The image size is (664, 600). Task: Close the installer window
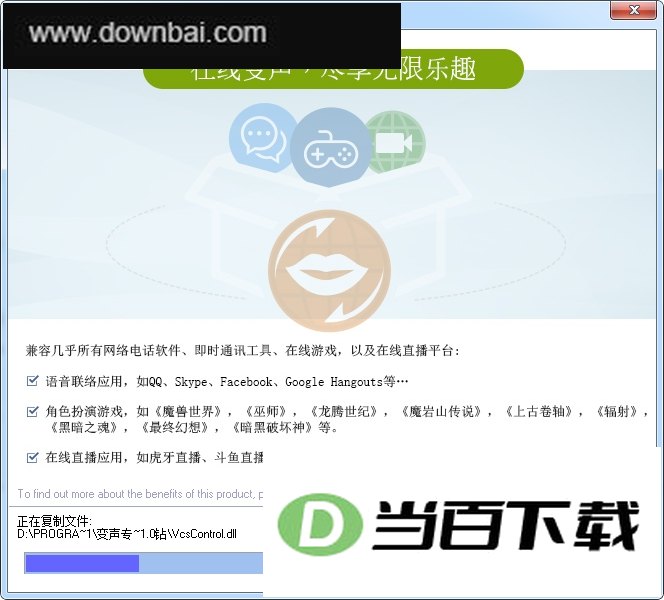[x=634, y=10]
